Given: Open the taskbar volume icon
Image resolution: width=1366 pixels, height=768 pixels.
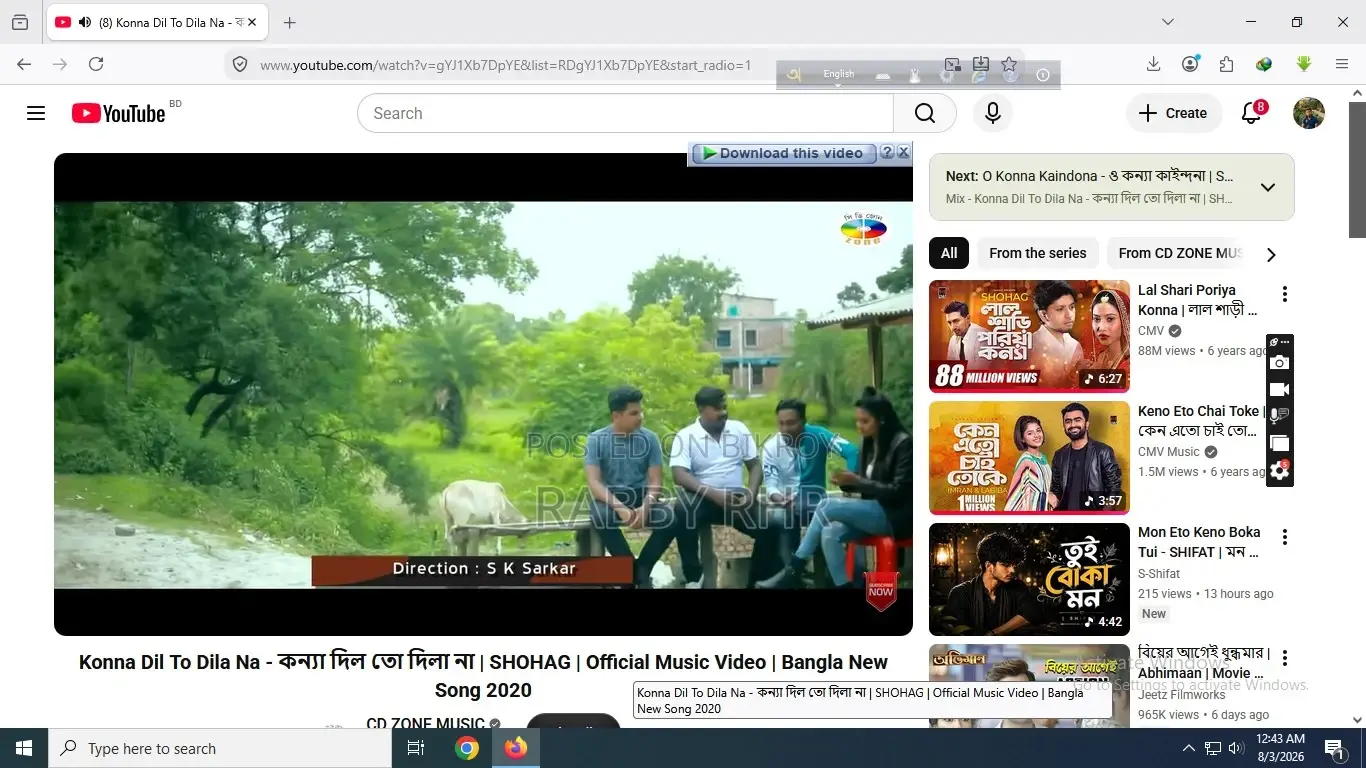Looking at the screenshot, I should tap(1236, 748).
